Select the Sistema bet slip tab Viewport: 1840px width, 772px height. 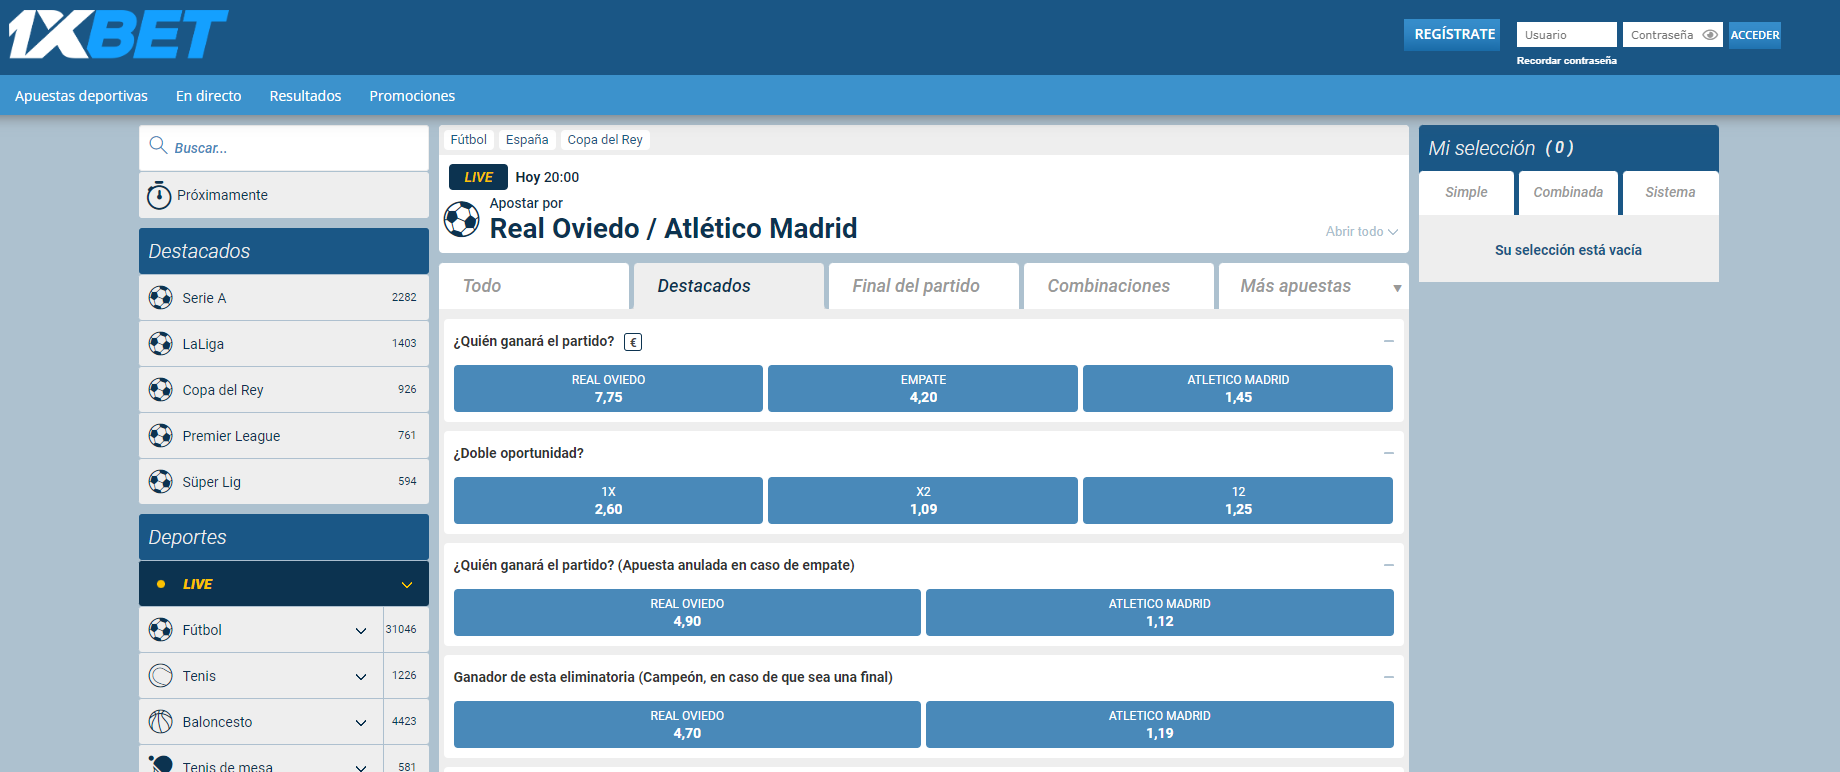click(1670, 192)
